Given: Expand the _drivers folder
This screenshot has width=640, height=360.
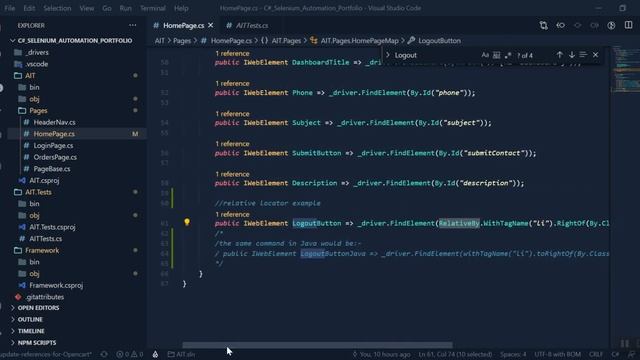Looking at the screenshot, I should click(37, 52).
